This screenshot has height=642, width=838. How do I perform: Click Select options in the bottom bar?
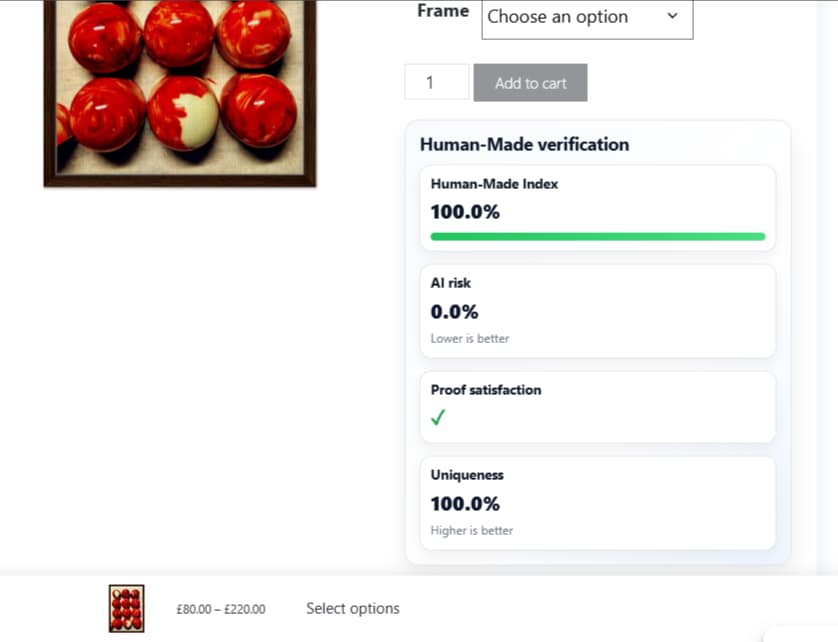(352, 608)
